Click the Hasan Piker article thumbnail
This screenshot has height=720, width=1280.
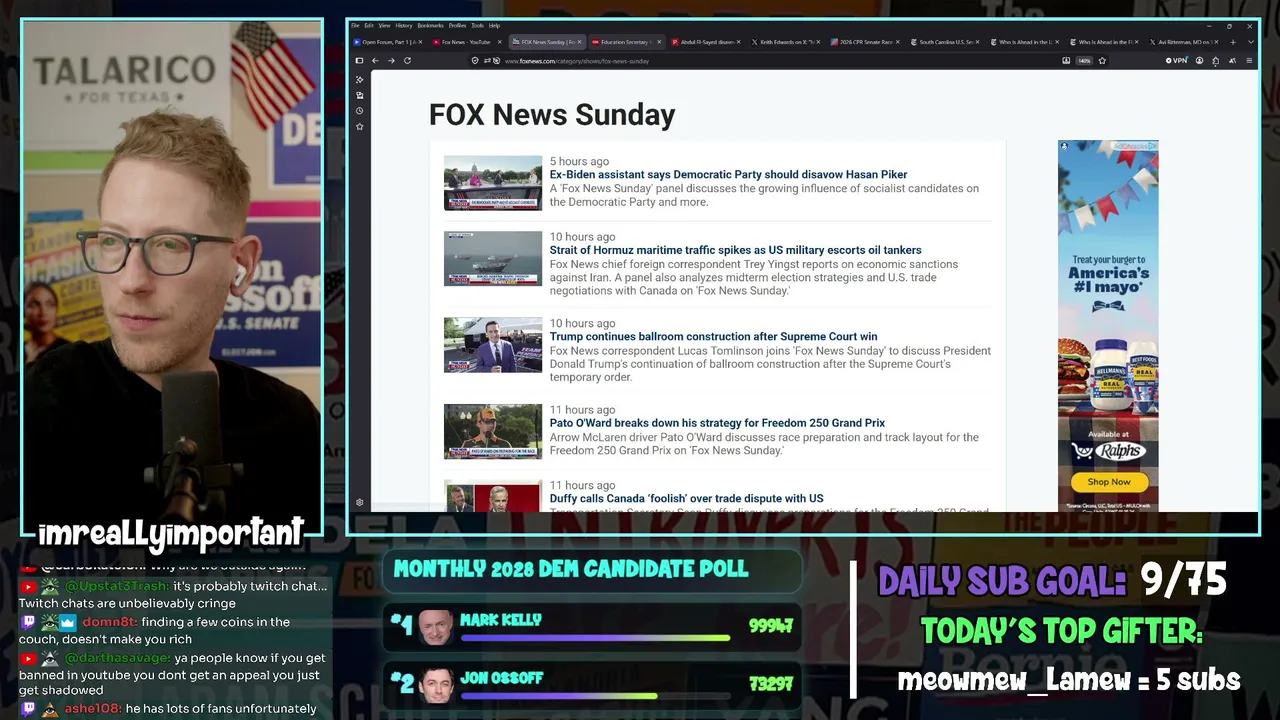click(x=493, y=182)
